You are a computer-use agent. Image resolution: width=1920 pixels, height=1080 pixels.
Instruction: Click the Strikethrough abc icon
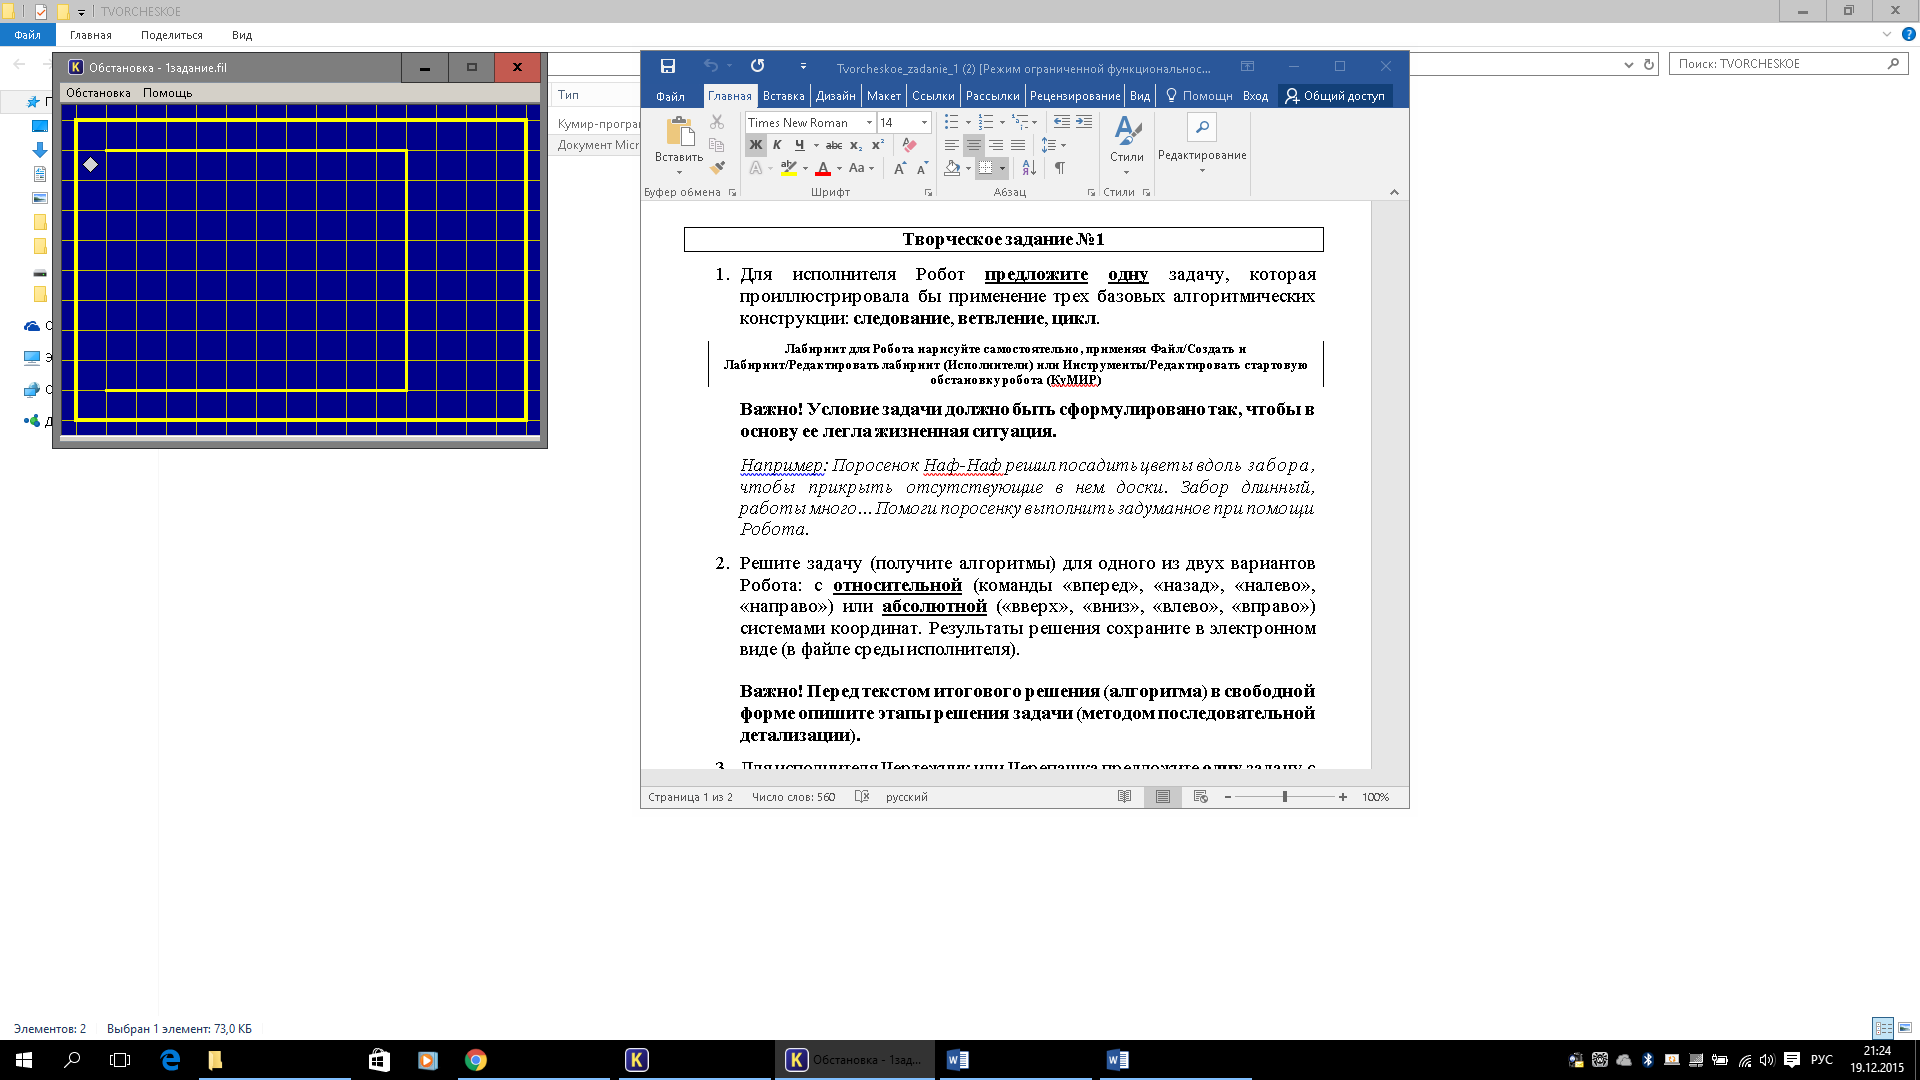point(834,145)
